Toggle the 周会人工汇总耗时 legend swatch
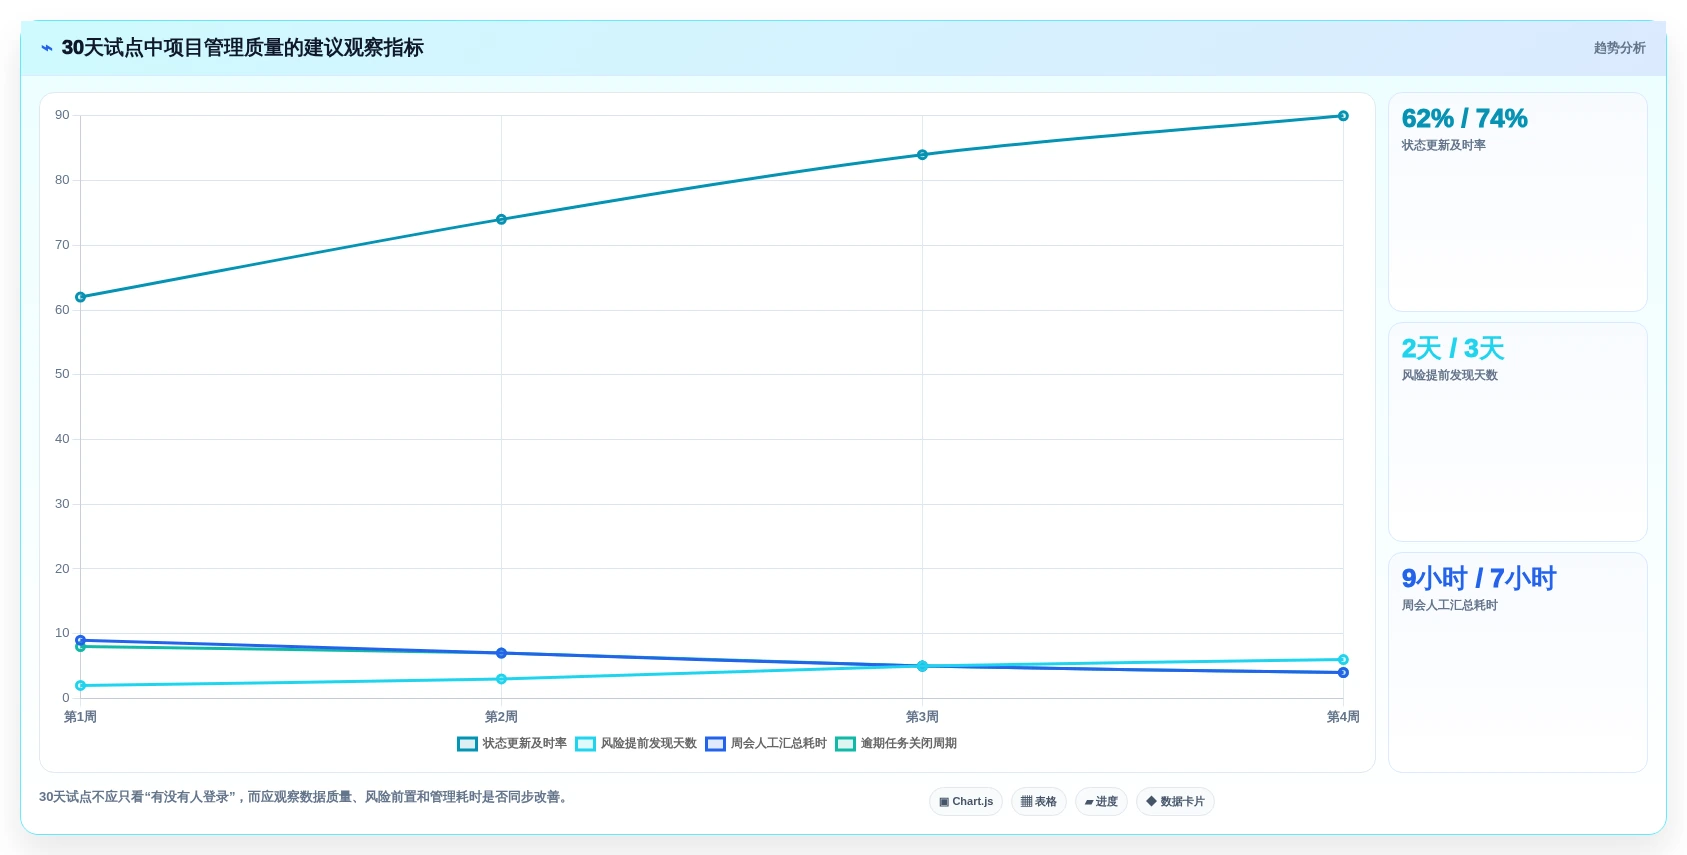Viewport: 1687px width, 855px height. click(715, 744)
